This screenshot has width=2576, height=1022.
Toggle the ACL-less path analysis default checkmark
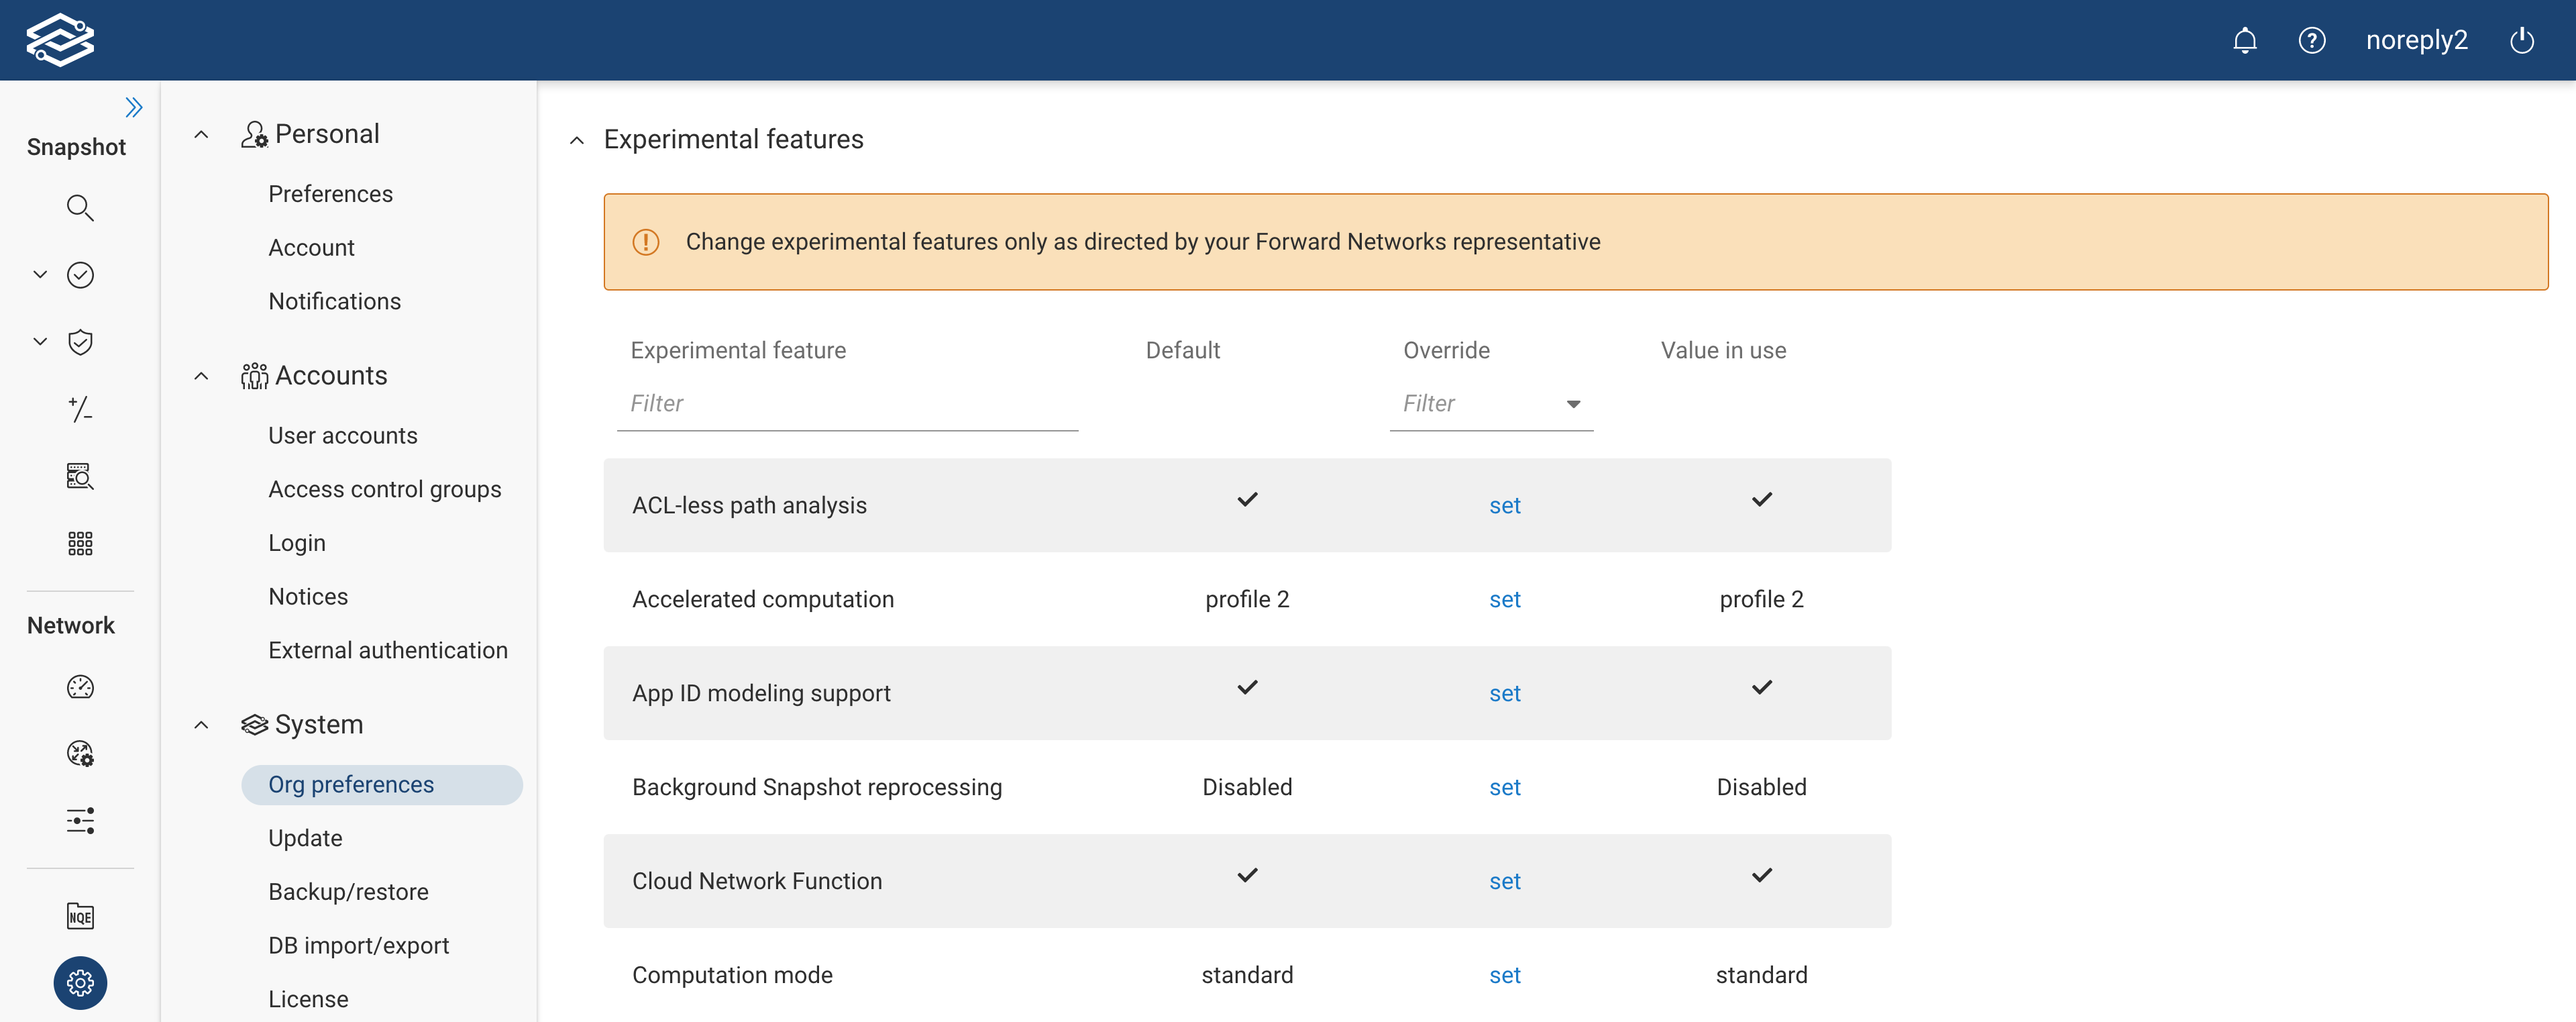pos(1247,499)
